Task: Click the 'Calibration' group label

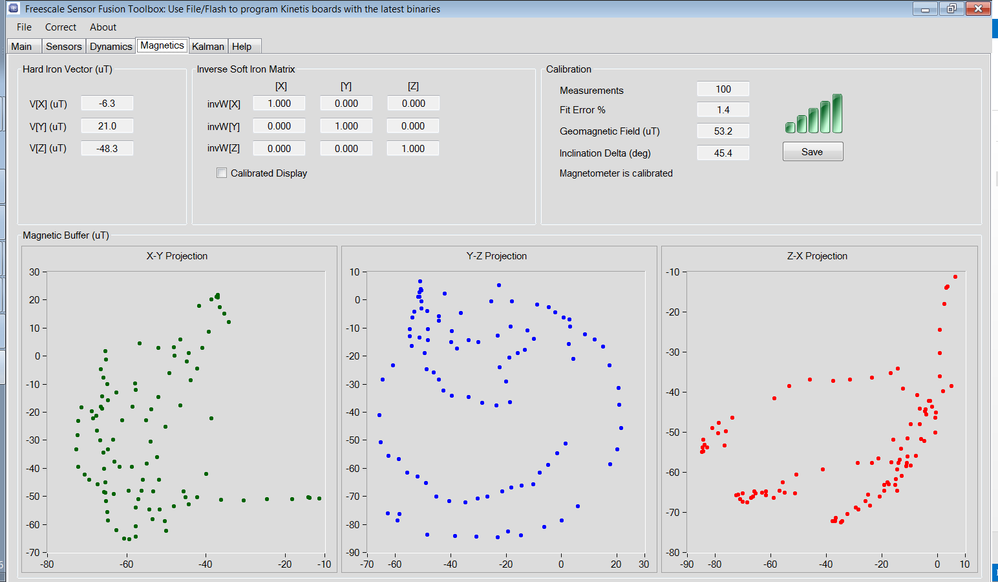Action: click(x=568, y=69)
